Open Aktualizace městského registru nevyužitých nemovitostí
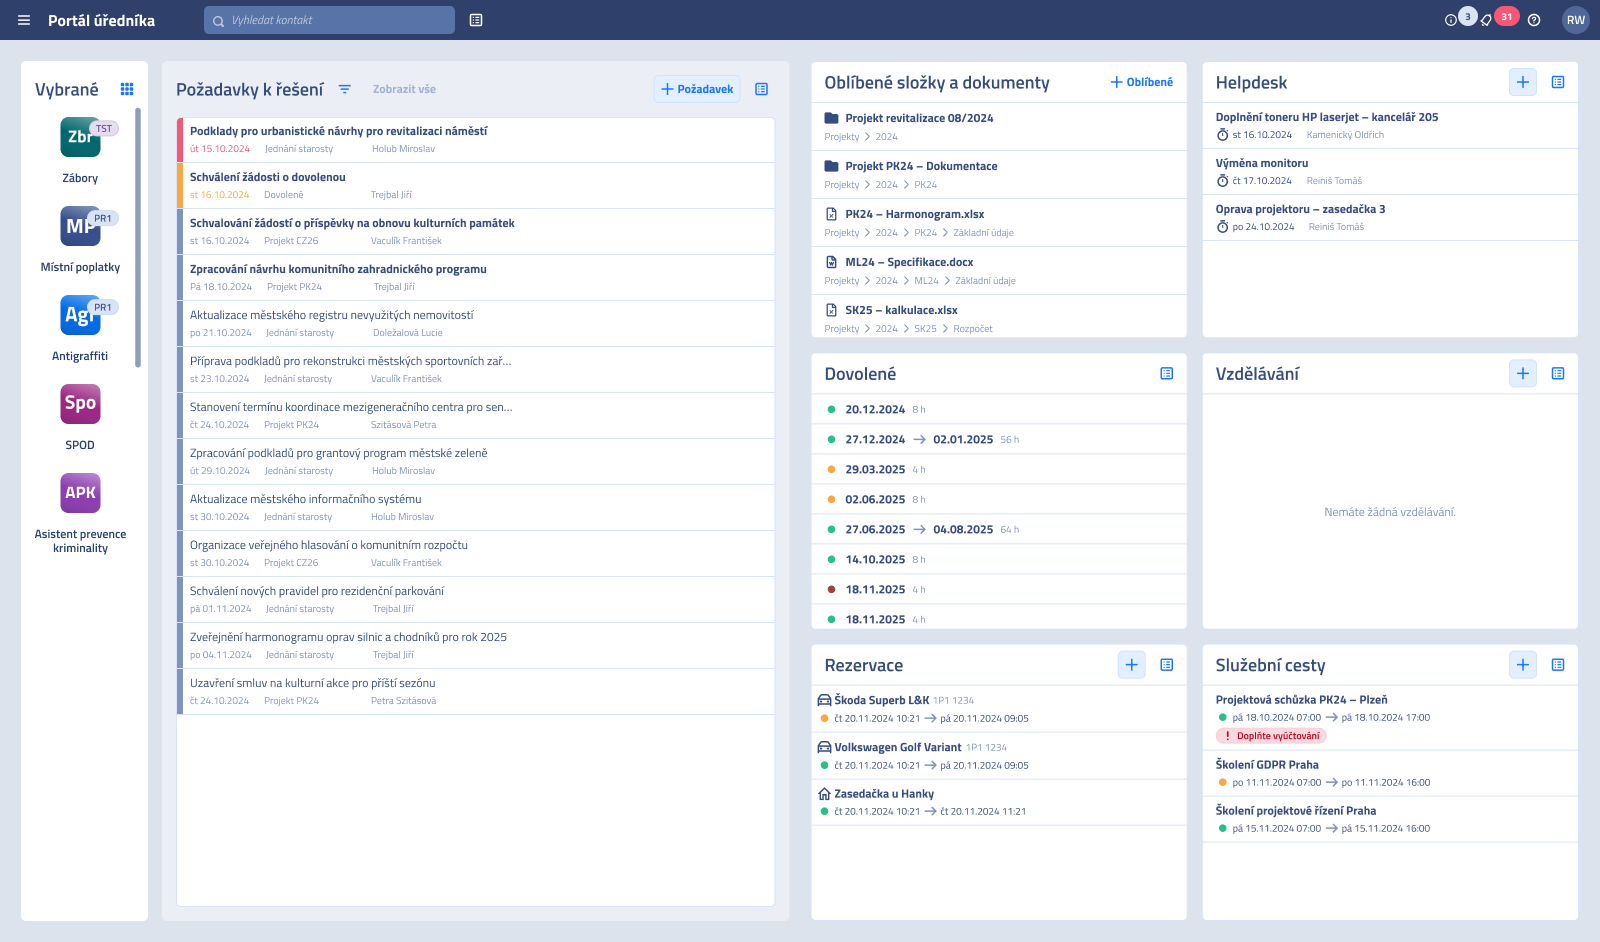Image resolution: width=1600 pixels, height=942 pixels. [x=476, y=324]
